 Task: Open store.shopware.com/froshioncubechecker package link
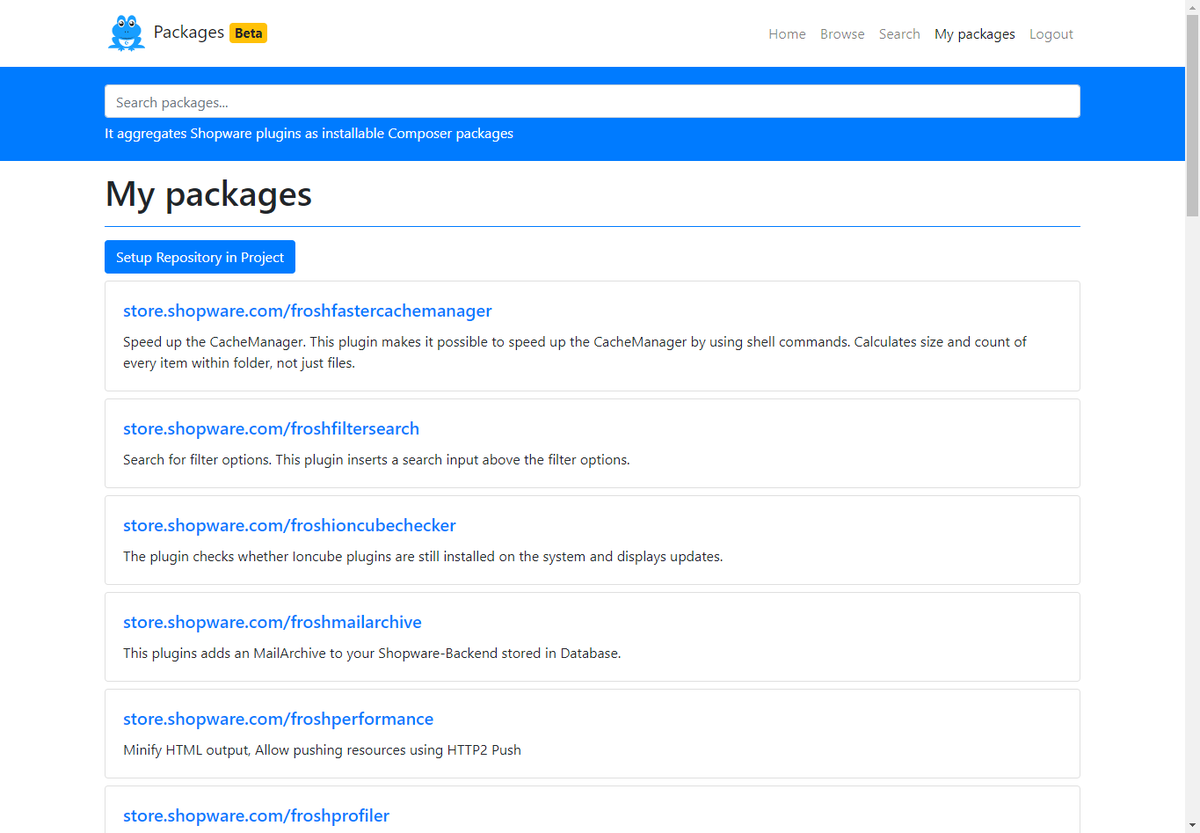(289, 526)
